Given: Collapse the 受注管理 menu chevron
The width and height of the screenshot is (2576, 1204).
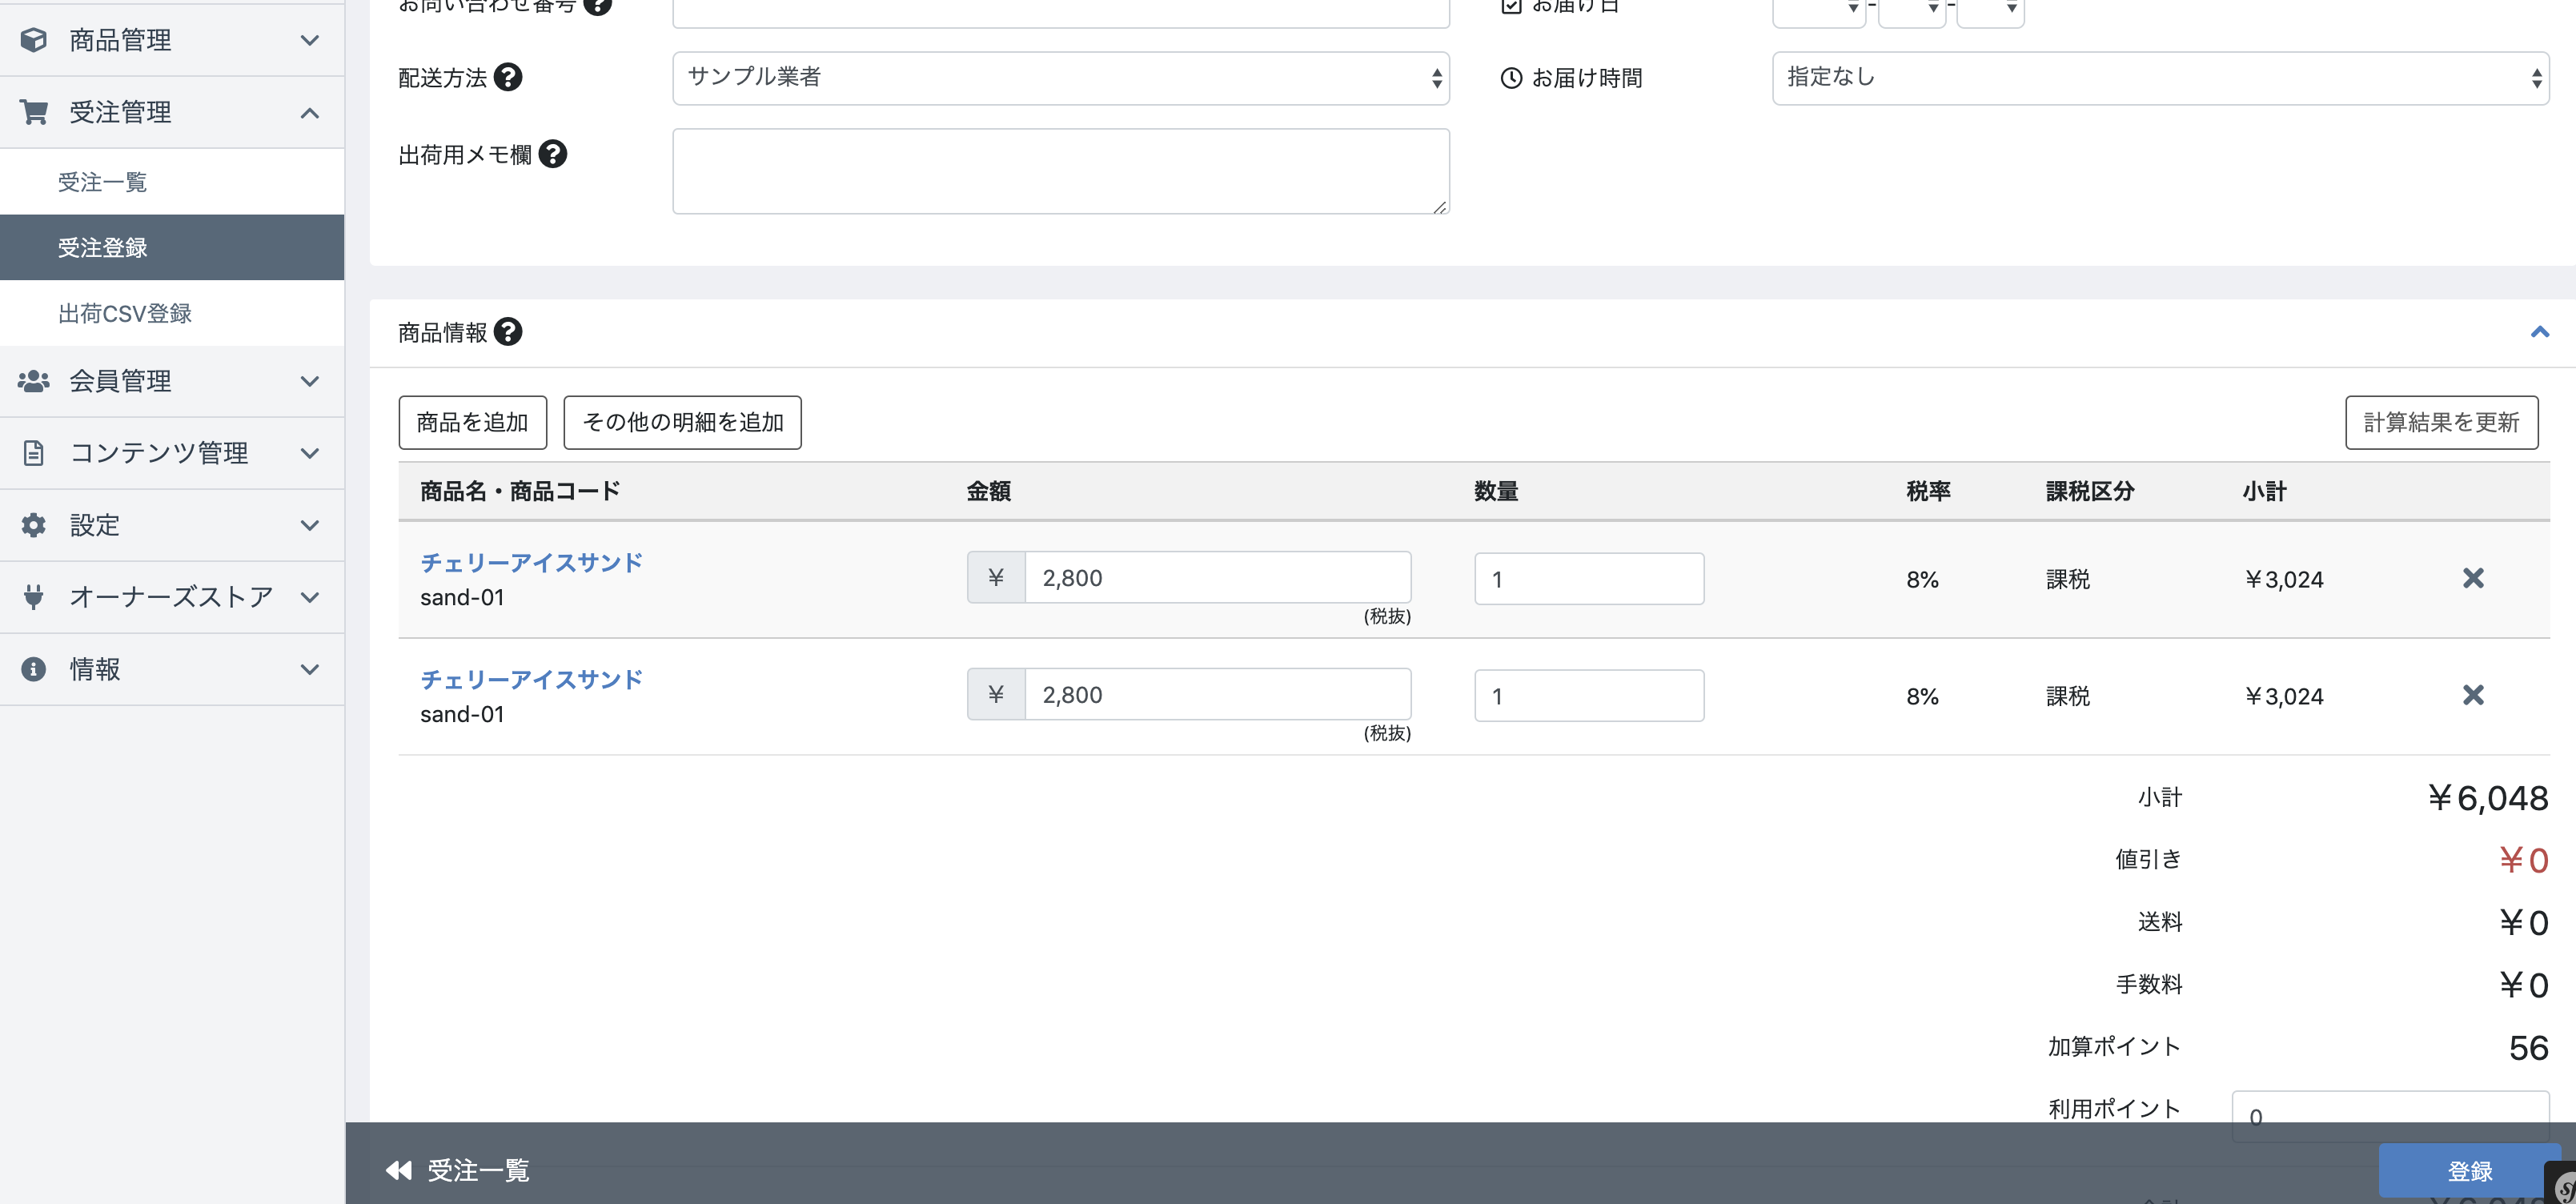Looking at the screenshot, I should (x=310, y=112).
